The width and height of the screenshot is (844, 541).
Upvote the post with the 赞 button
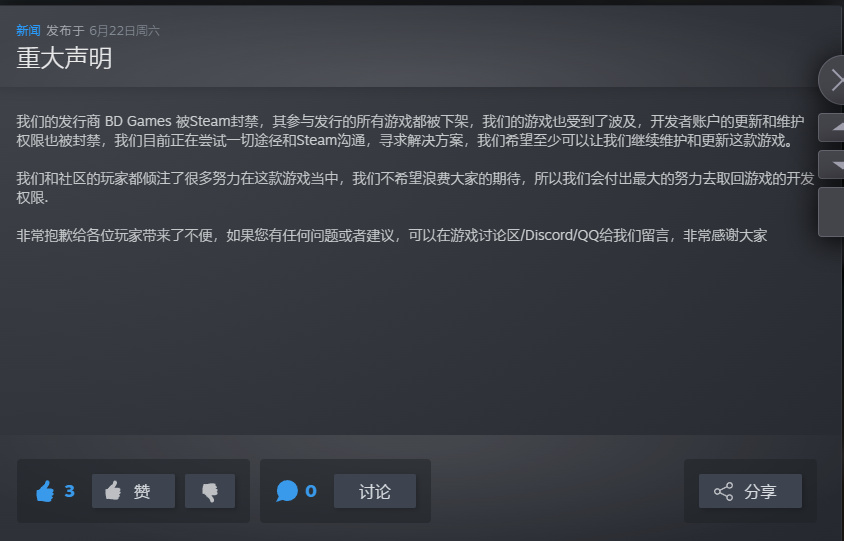coord(133,491)
